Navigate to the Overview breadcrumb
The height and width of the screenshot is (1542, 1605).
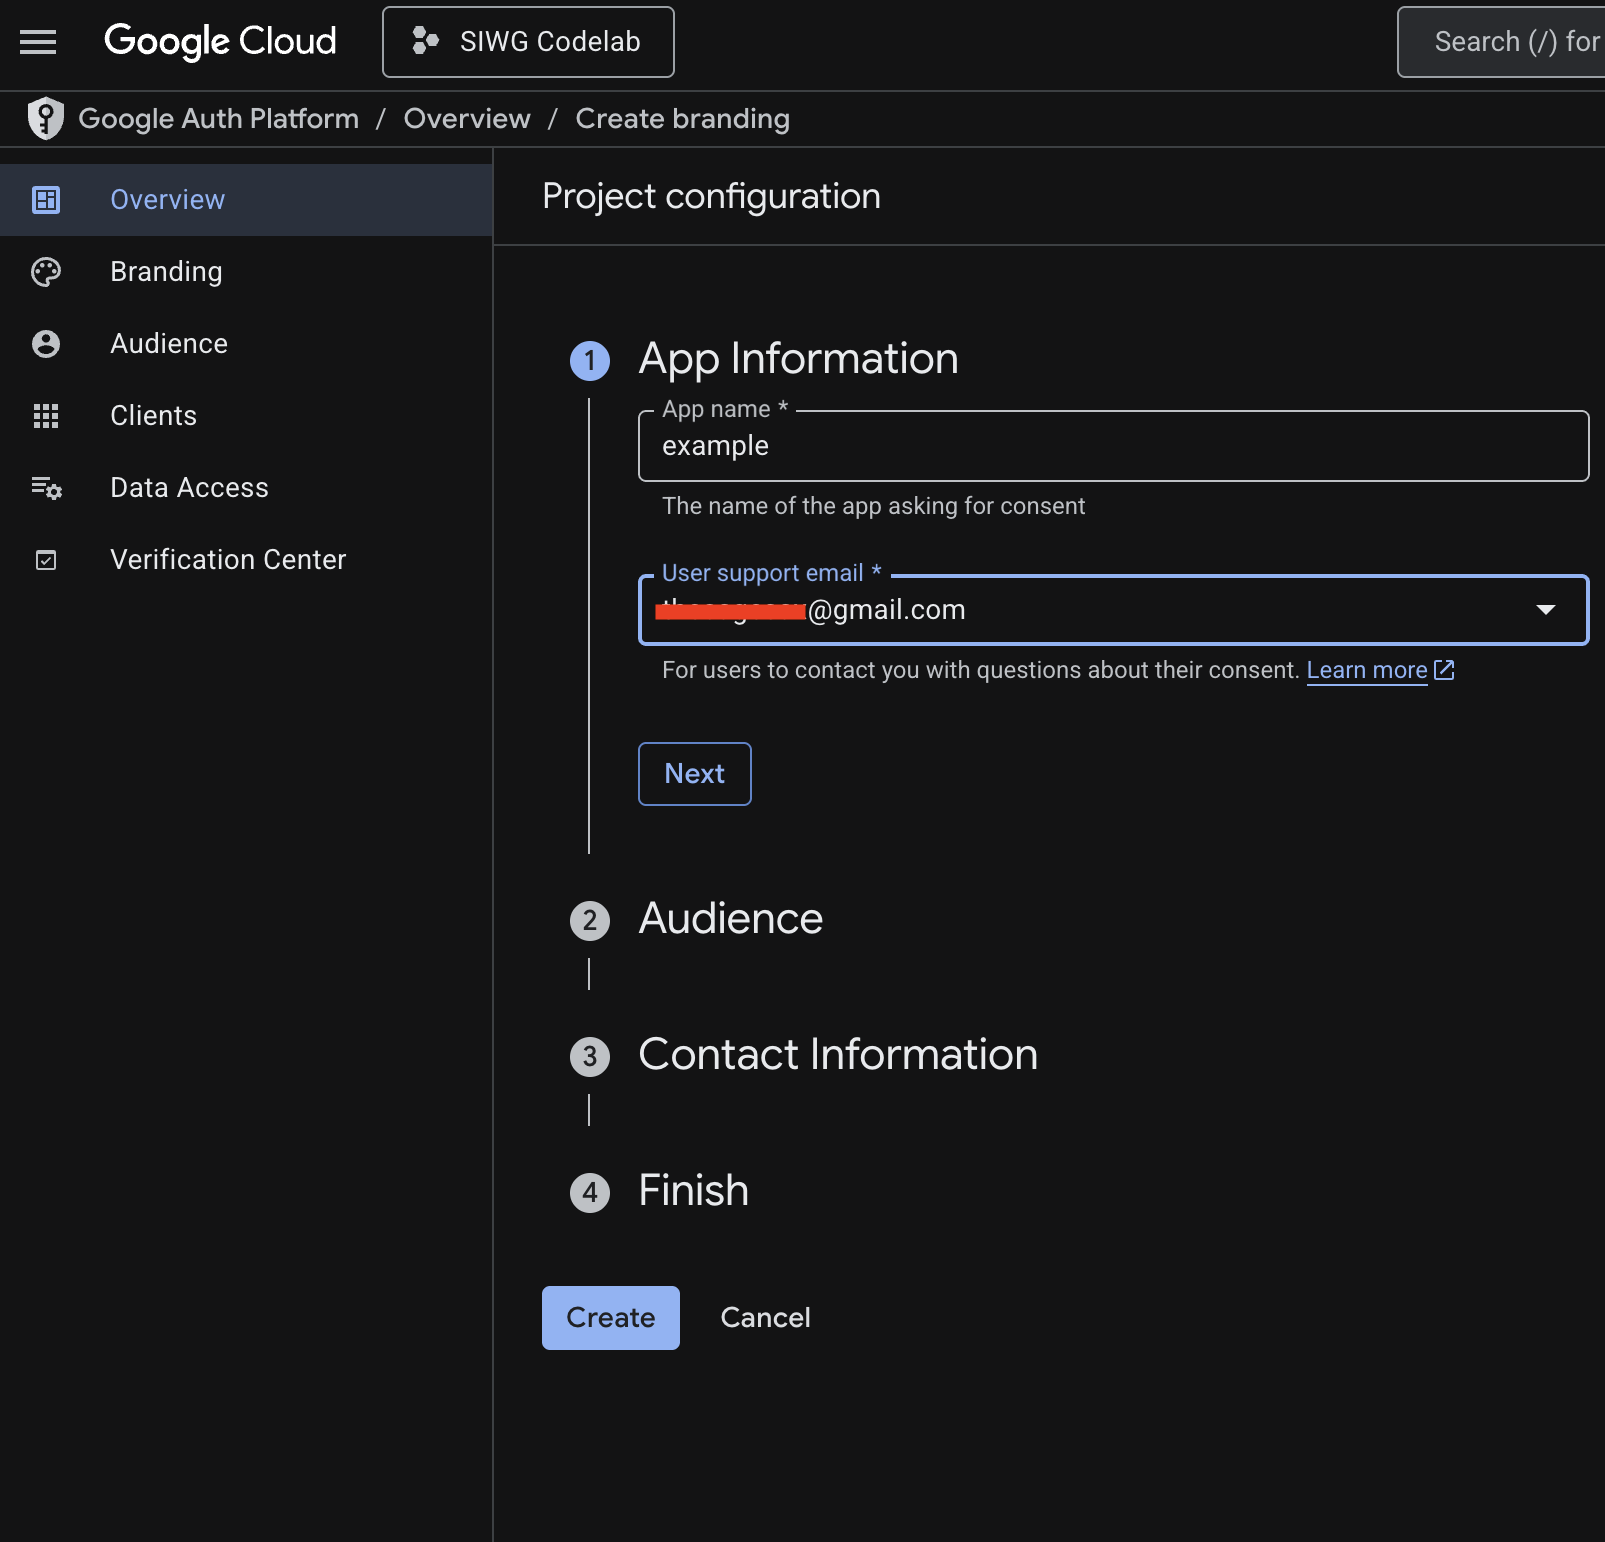pos(466,118)
